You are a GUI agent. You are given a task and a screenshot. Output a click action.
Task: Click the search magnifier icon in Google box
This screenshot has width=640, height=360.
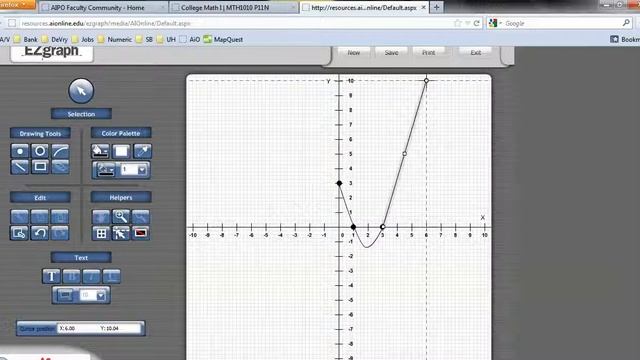(626, 23)
